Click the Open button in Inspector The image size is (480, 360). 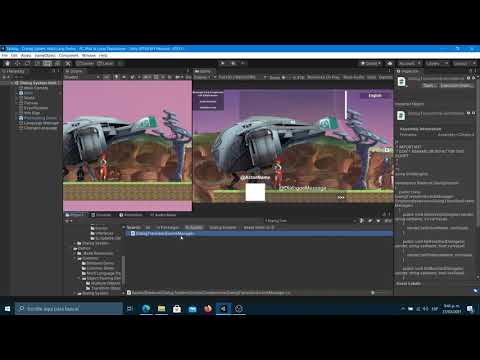[x=429, y=85]
